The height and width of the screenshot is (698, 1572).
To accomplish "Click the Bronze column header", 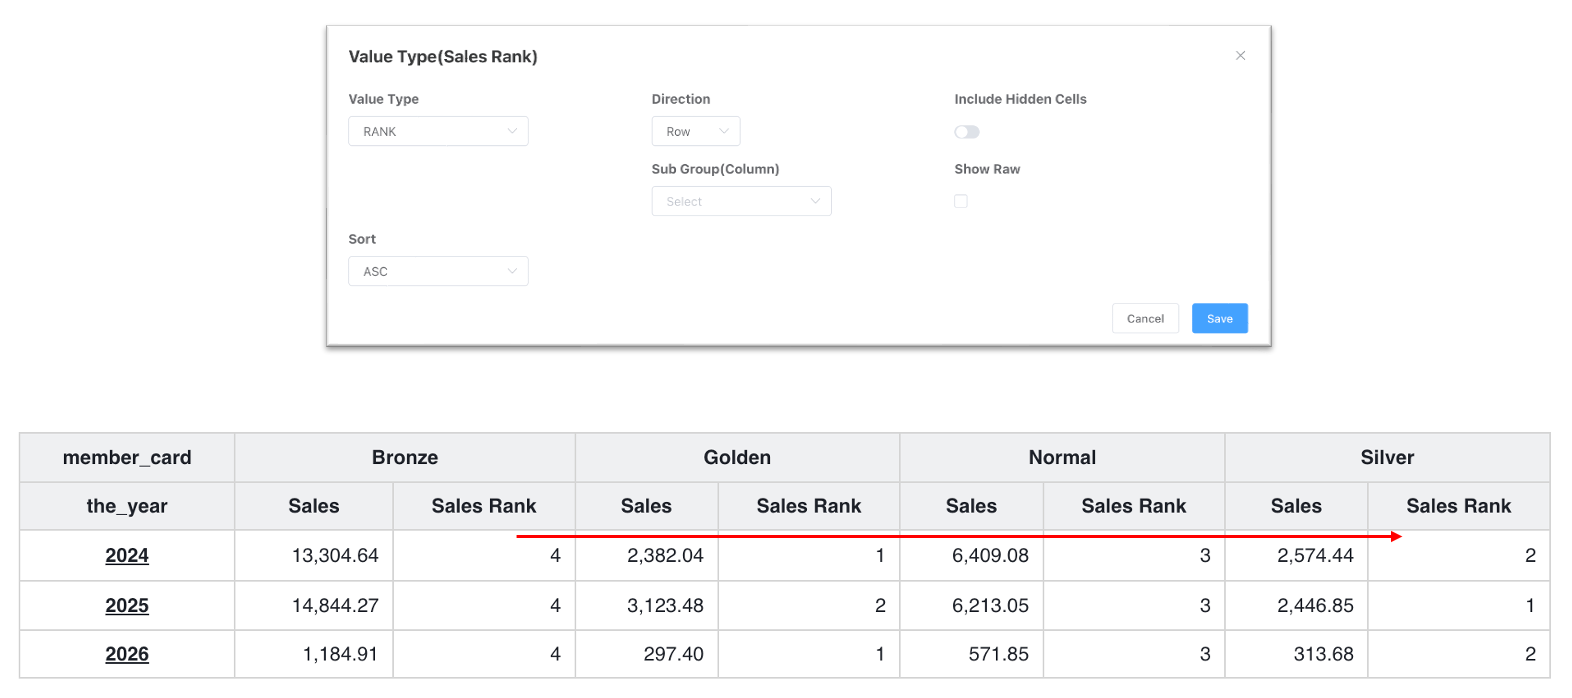I will (x=405, y=457).
